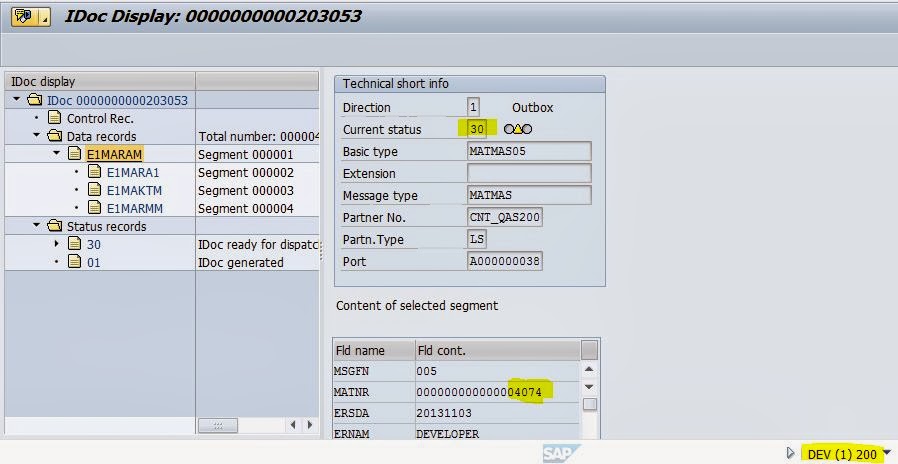Click the IDoc display column header
The image size is (898, 464).
(100, 81)
